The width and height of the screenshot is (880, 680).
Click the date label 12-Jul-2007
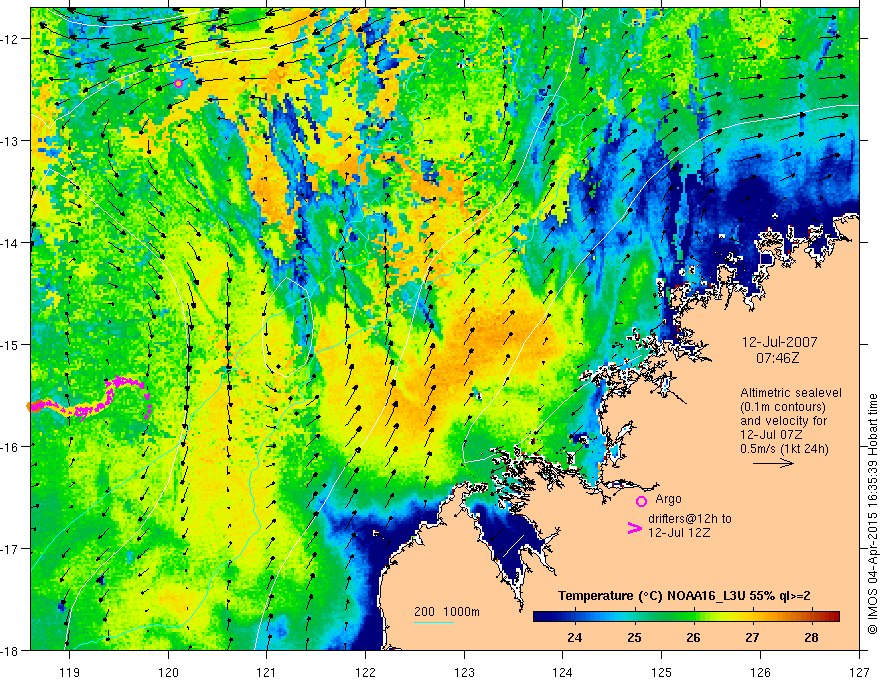780,342
